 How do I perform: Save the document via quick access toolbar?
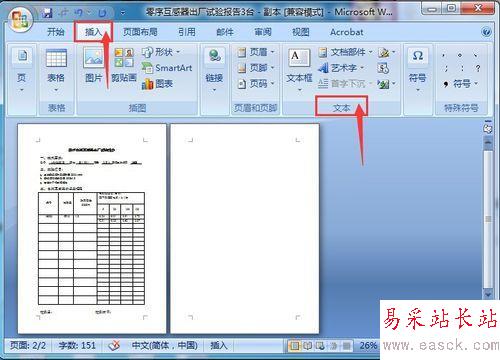(48, 13)
